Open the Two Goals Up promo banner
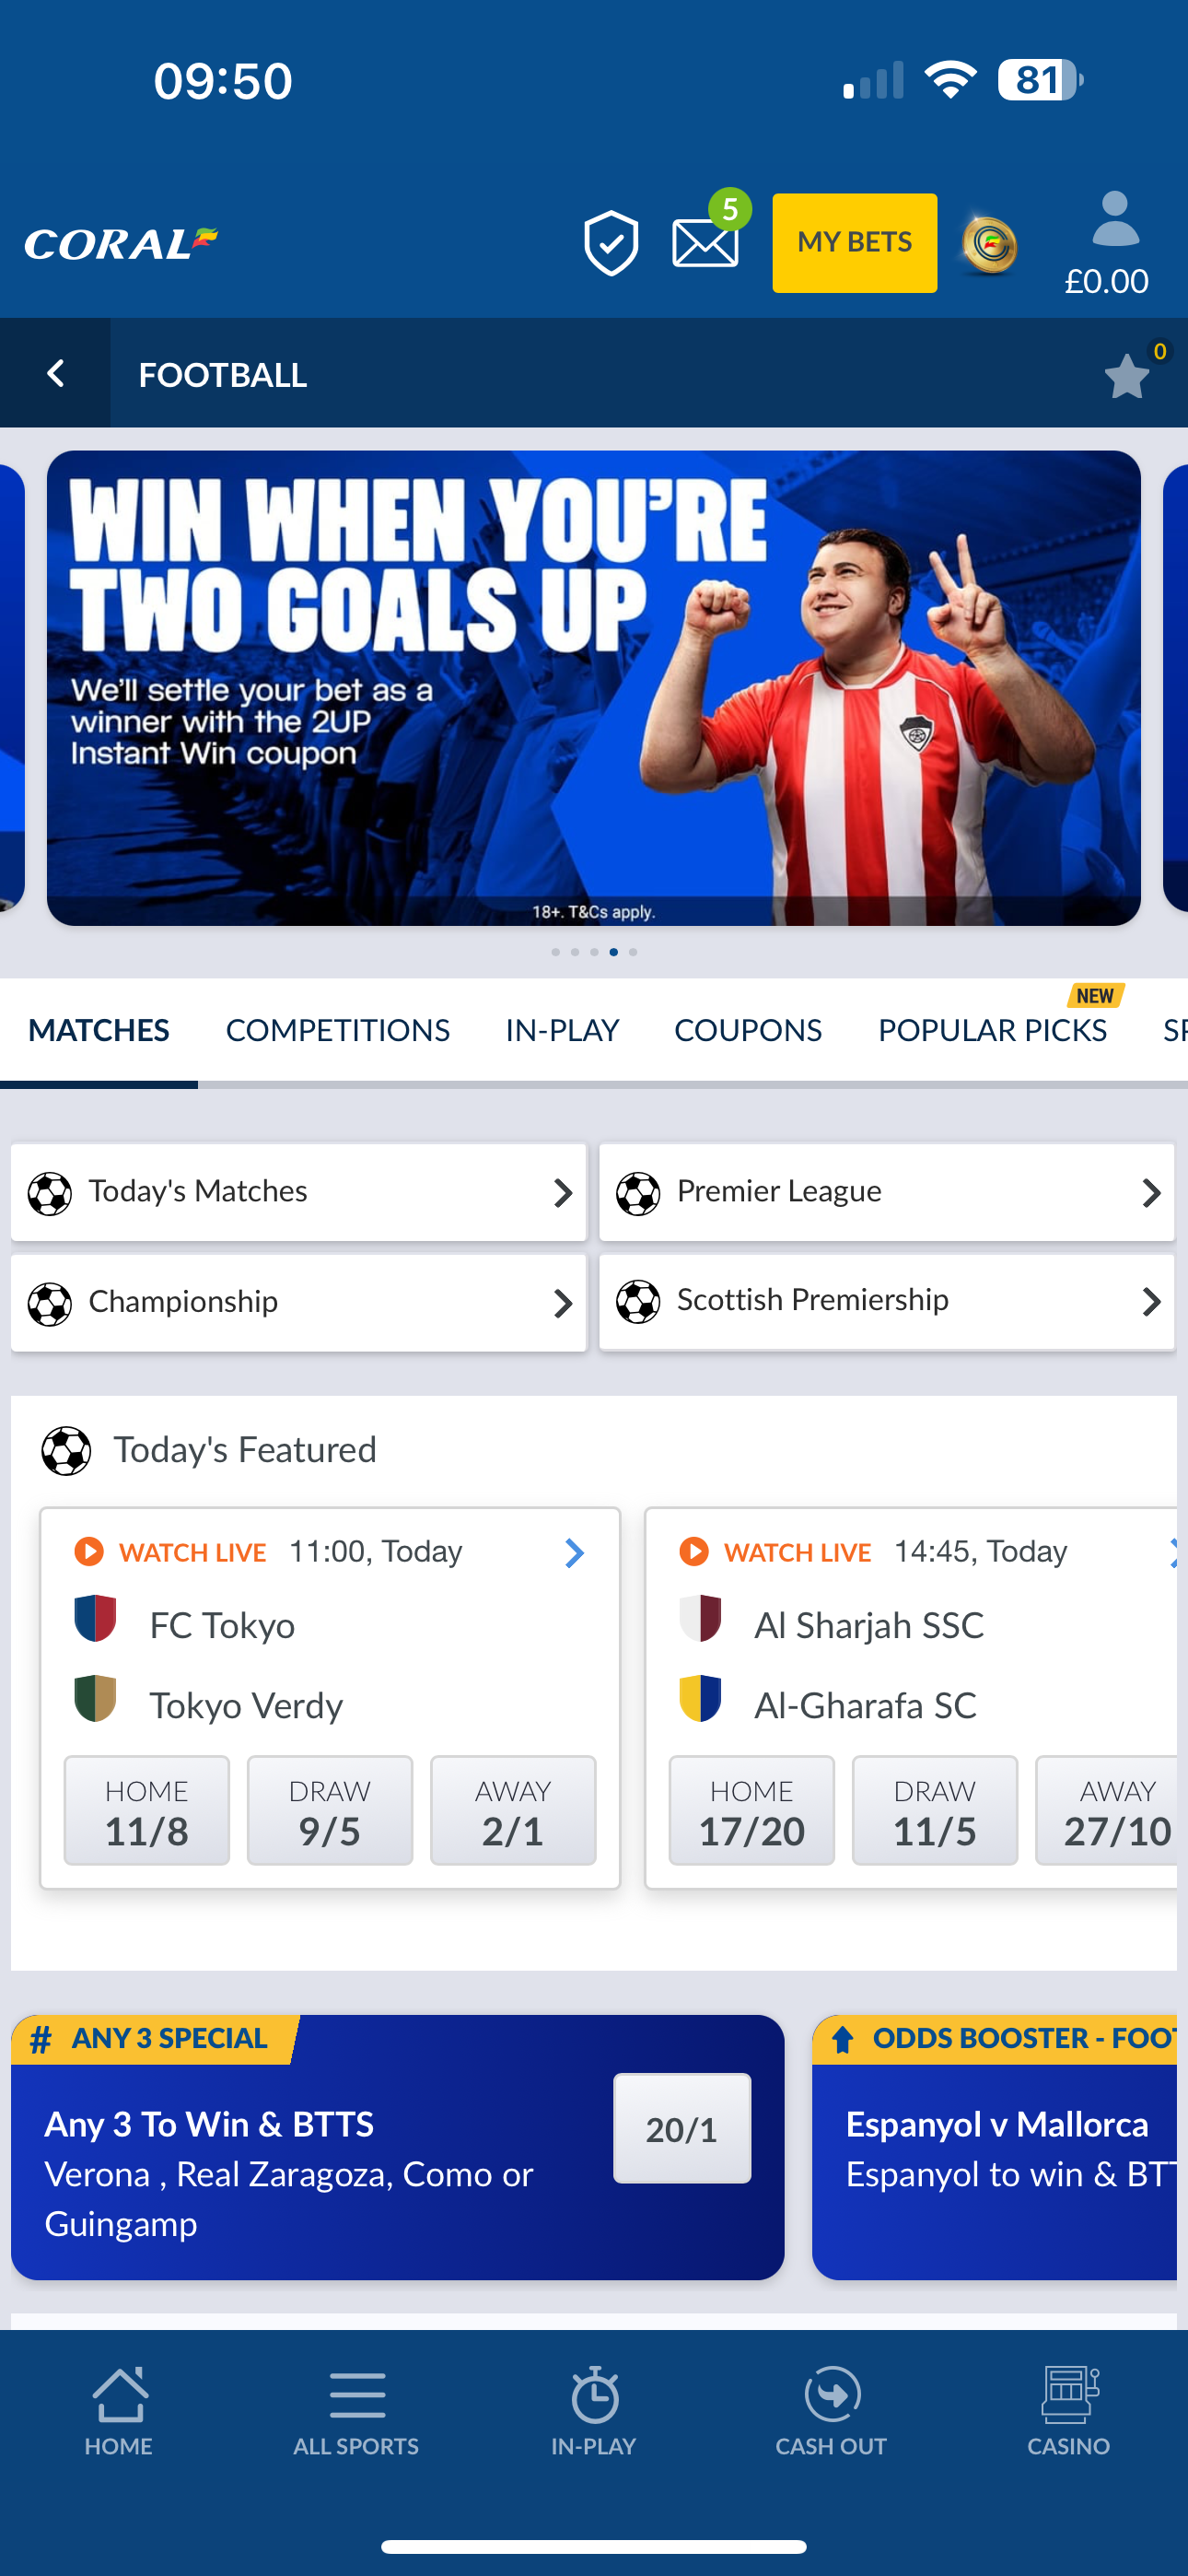The image size is (1188, 2576). point(594,688)
